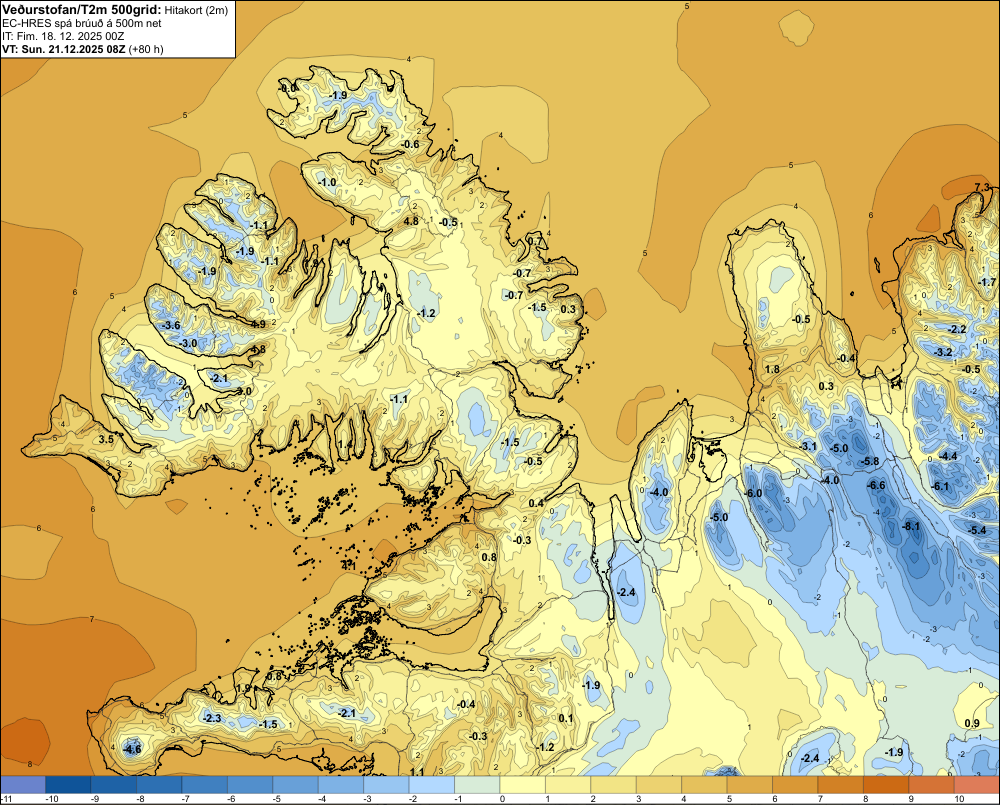Click the legend swatch between 3 and 4
The width and height of the screenshot is (1000, 805).
659,784
